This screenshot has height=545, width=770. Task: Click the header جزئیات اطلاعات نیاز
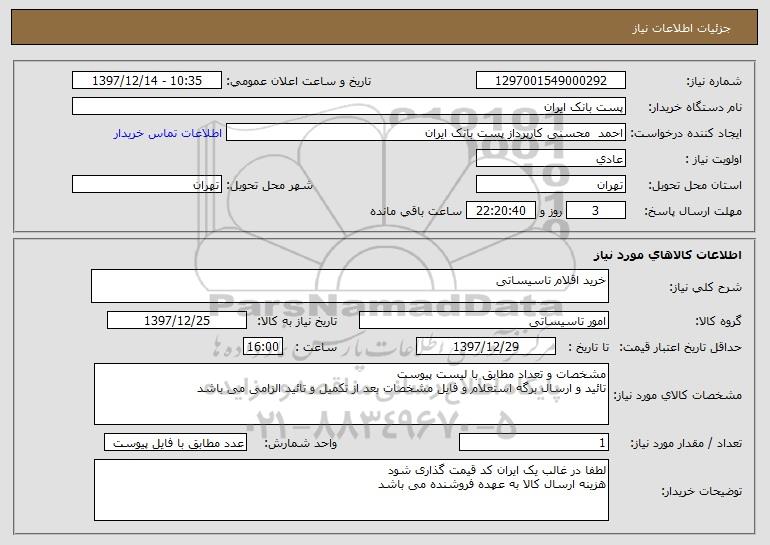(681, 28)
